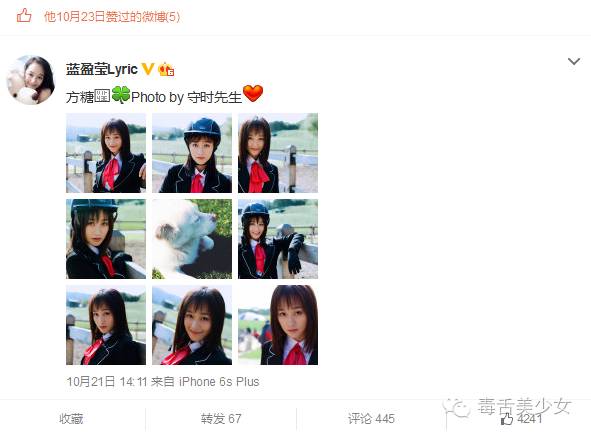
Task: Click the iPhone 6s Plus source link
Action: [x=219, y=381]
